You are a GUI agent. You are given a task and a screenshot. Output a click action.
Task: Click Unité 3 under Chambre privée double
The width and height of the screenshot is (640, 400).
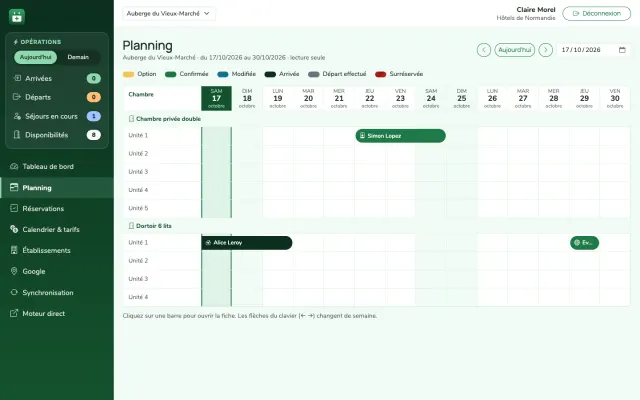138,171
